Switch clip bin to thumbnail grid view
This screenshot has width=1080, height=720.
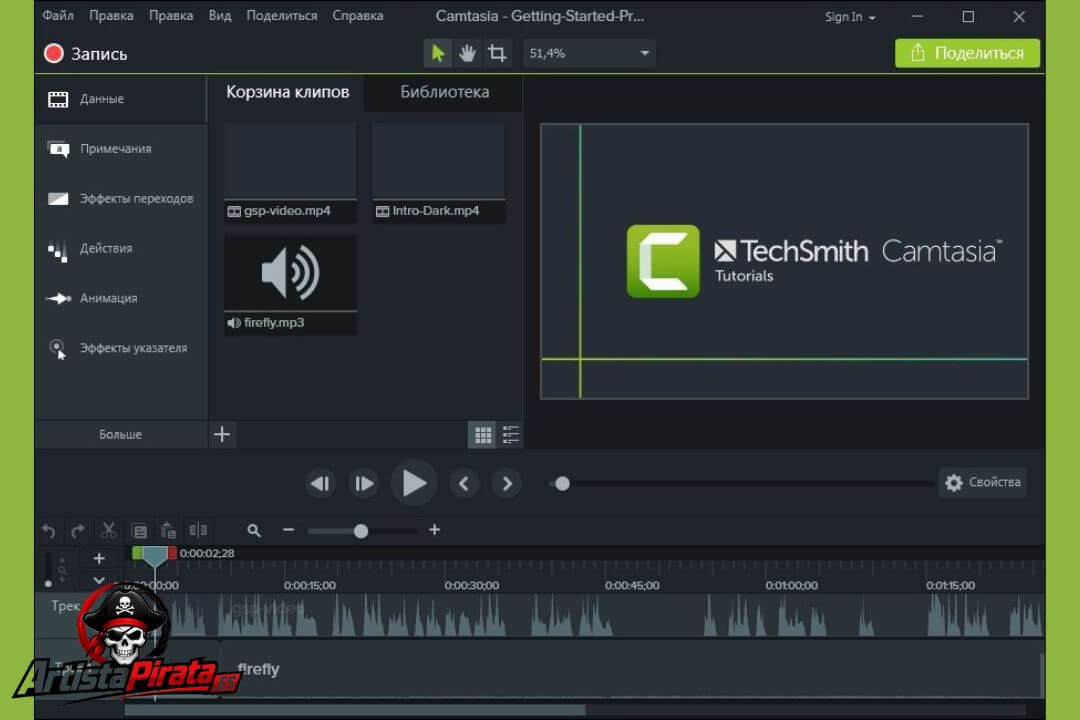pos(482,435)
